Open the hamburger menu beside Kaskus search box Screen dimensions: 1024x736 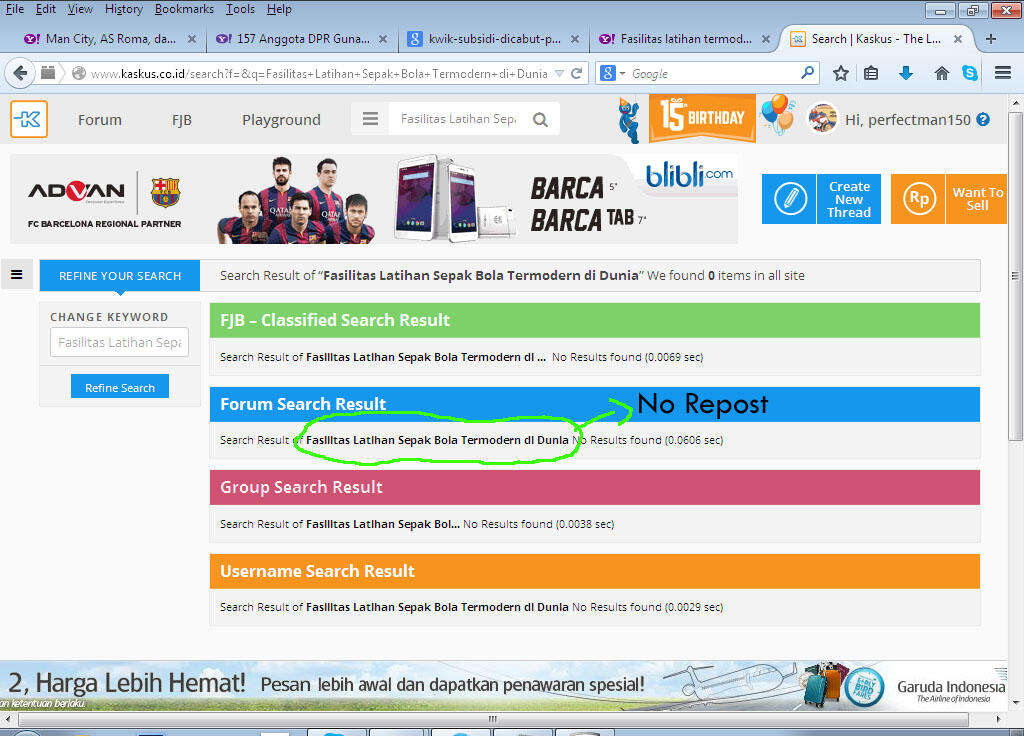coord(371,119)
